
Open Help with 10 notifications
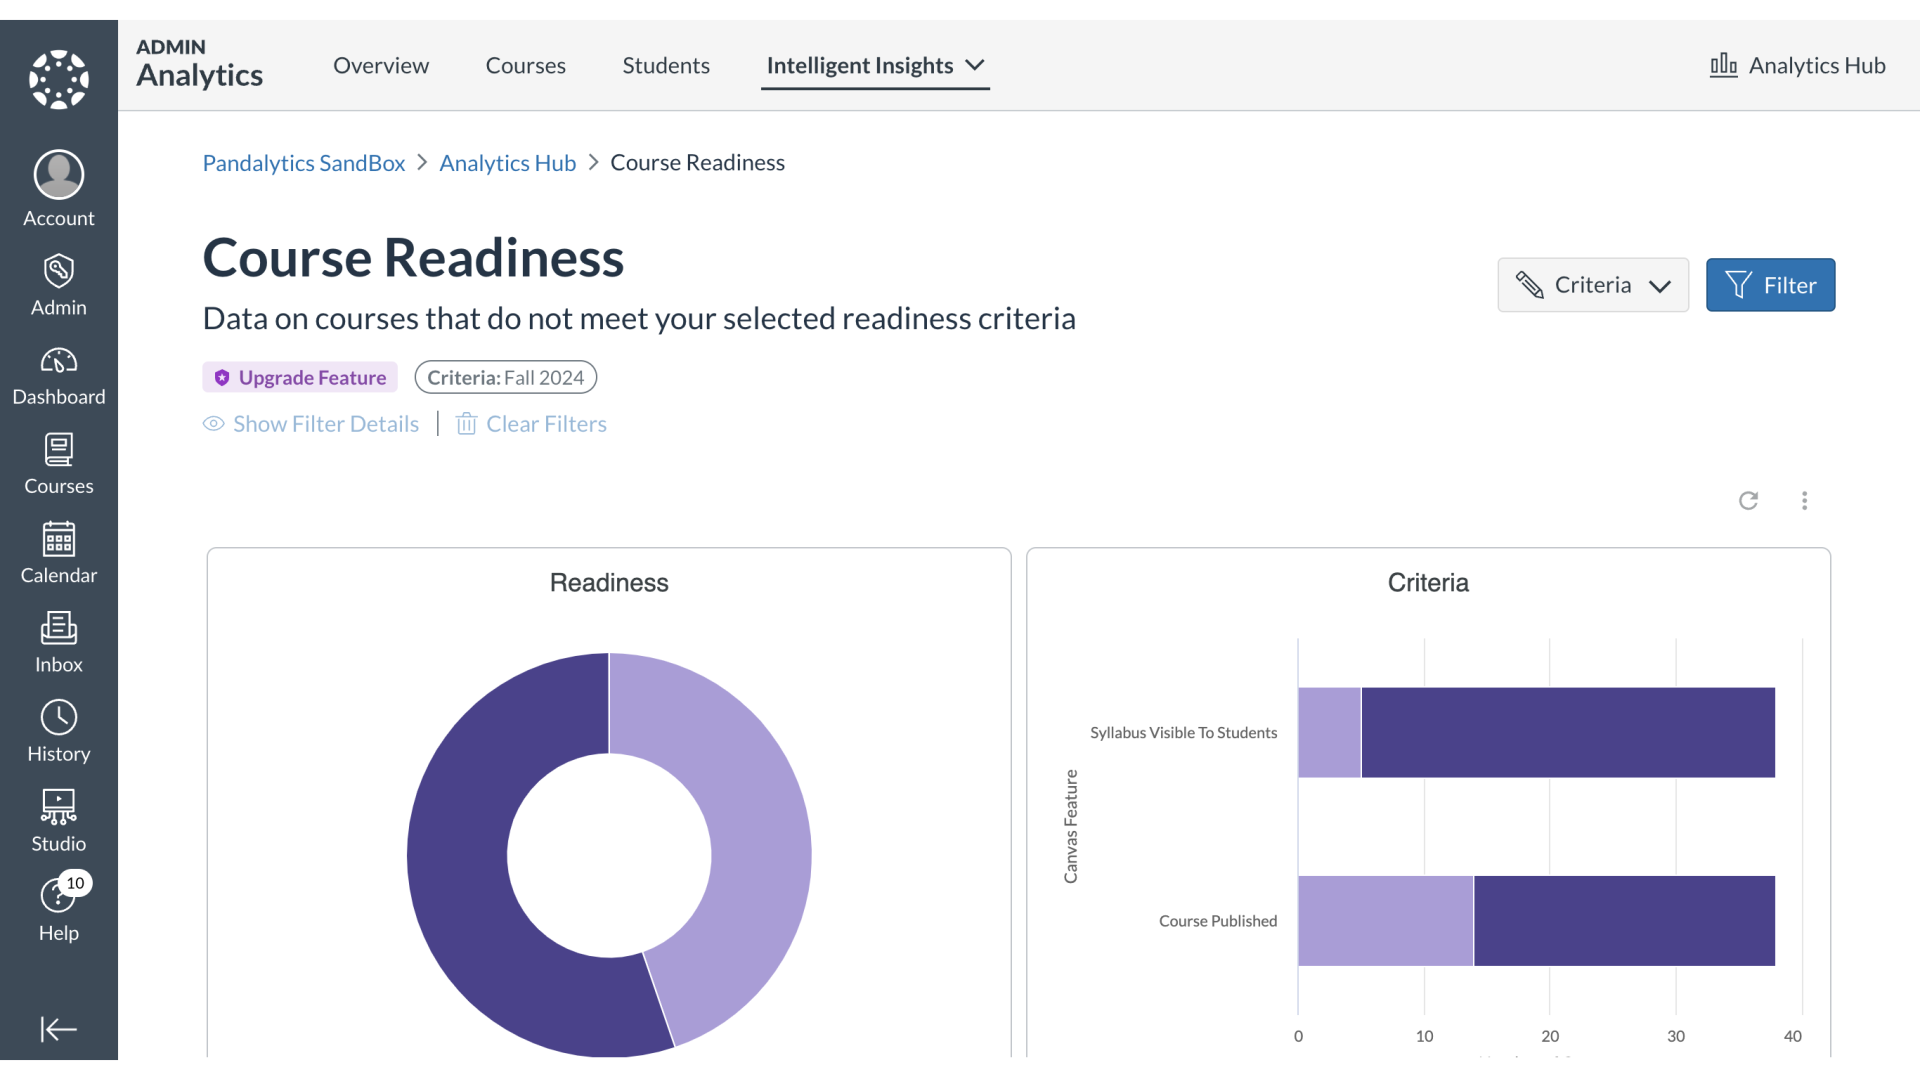[x=59, y=911]
